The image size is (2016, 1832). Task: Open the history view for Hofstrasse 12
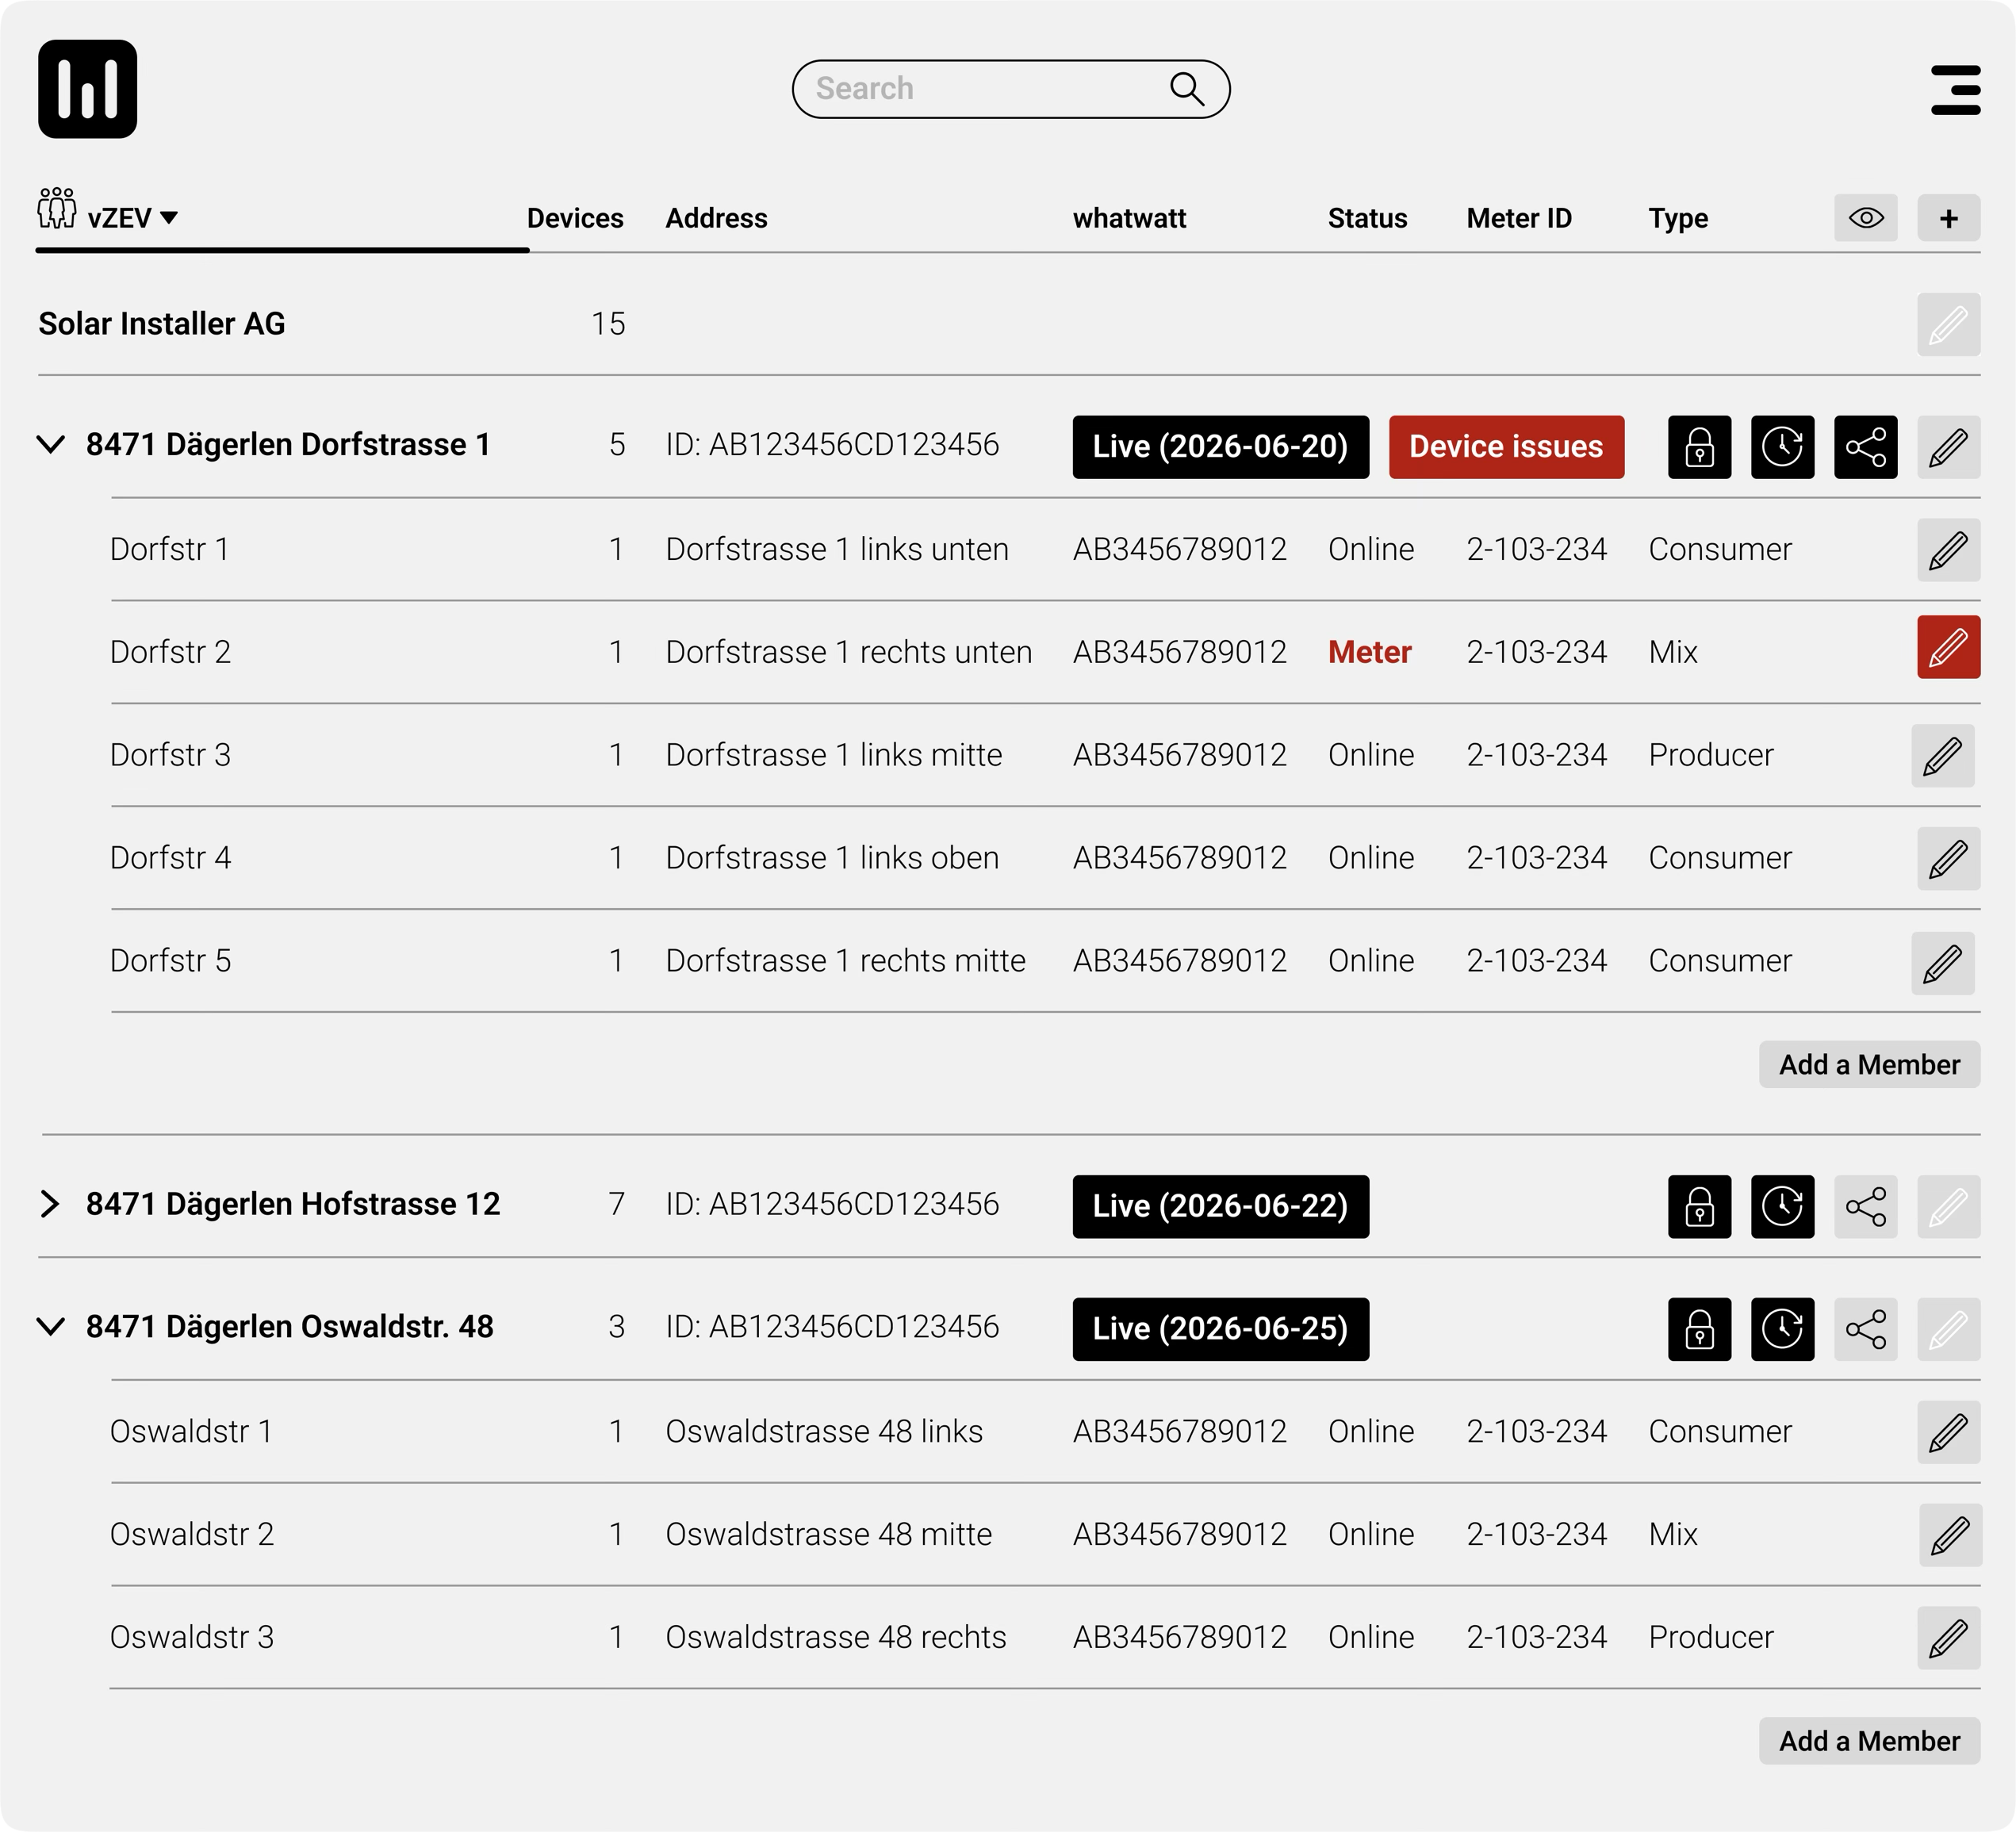[1783, 1207]
